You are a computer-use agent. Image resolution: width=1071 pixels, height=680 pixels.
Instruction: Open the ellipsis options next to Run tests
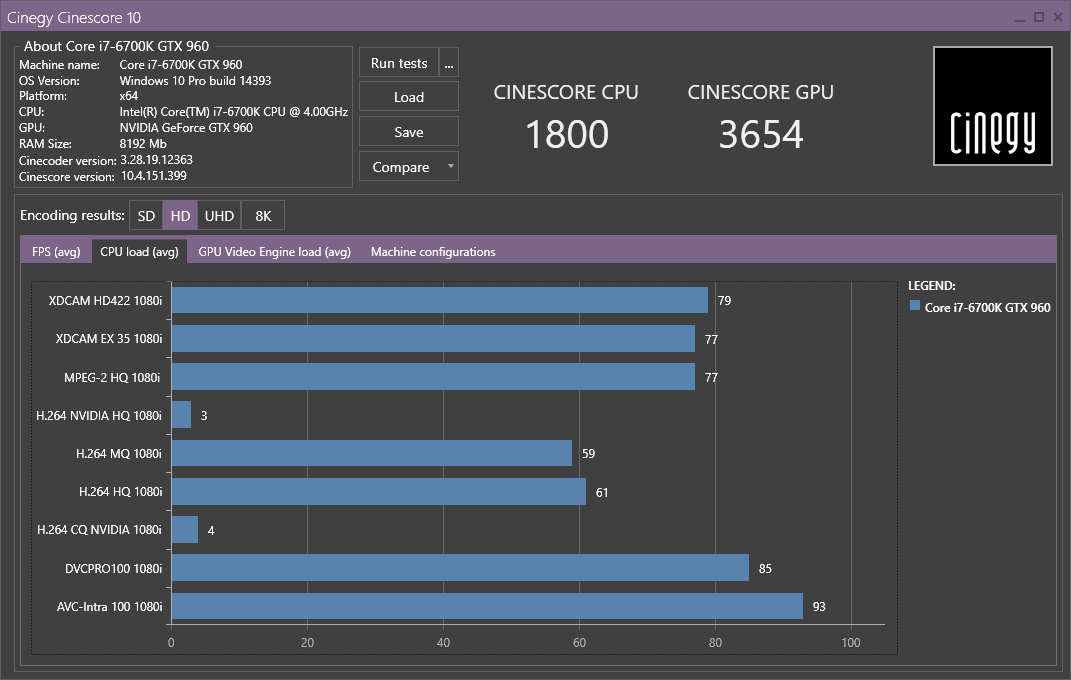click(x=449, y=63)
